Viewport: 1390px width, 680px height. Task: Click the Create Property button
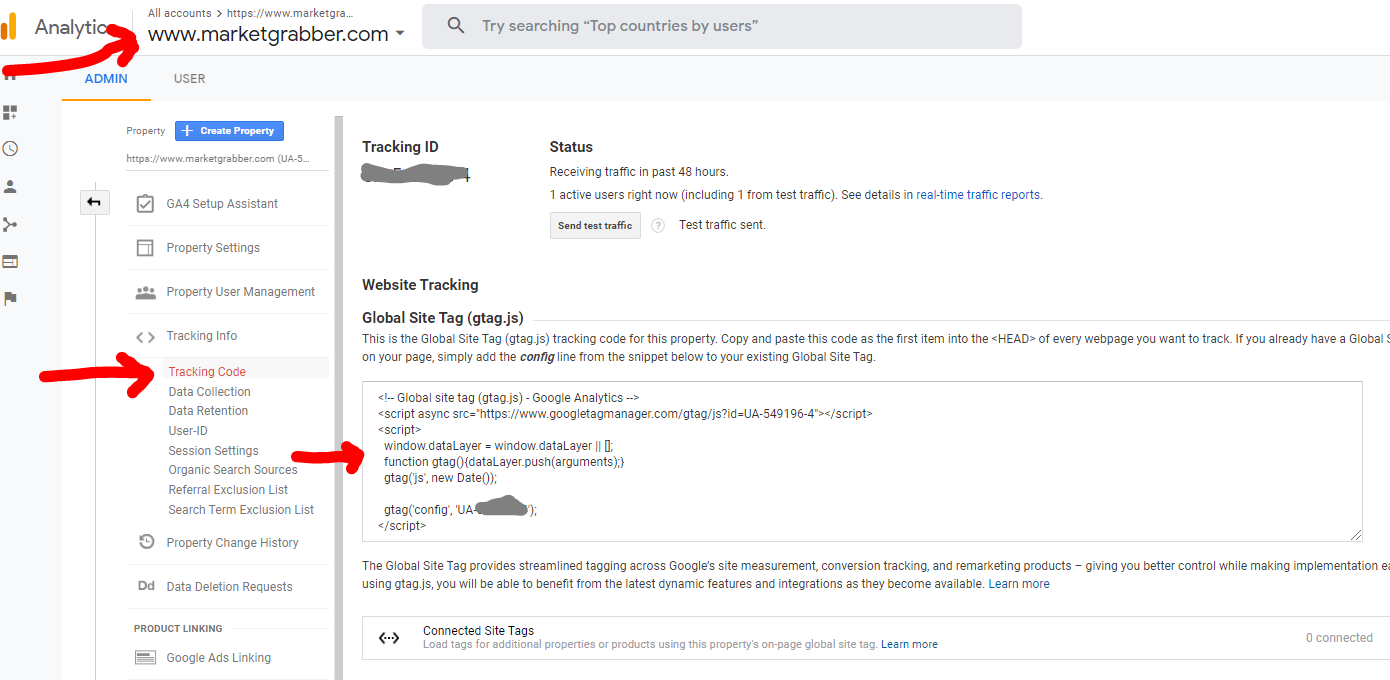click(x=230, y=131)
